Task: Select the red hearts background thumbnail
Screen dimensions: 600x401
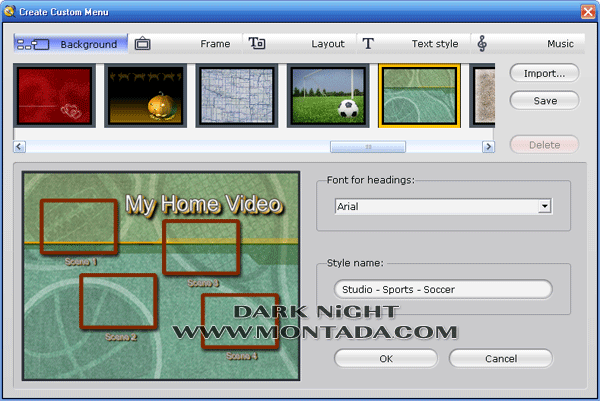Action: [x=55, y=96]
